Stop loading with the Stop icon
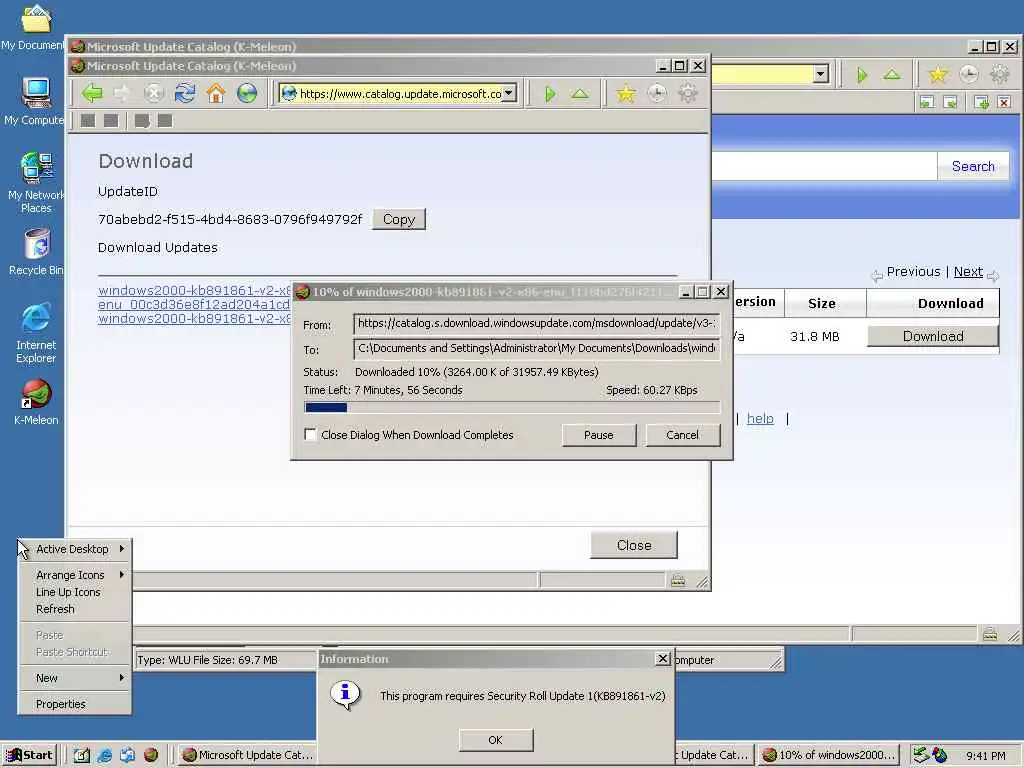Screen dimensions: 1024x768 (153, 93)
